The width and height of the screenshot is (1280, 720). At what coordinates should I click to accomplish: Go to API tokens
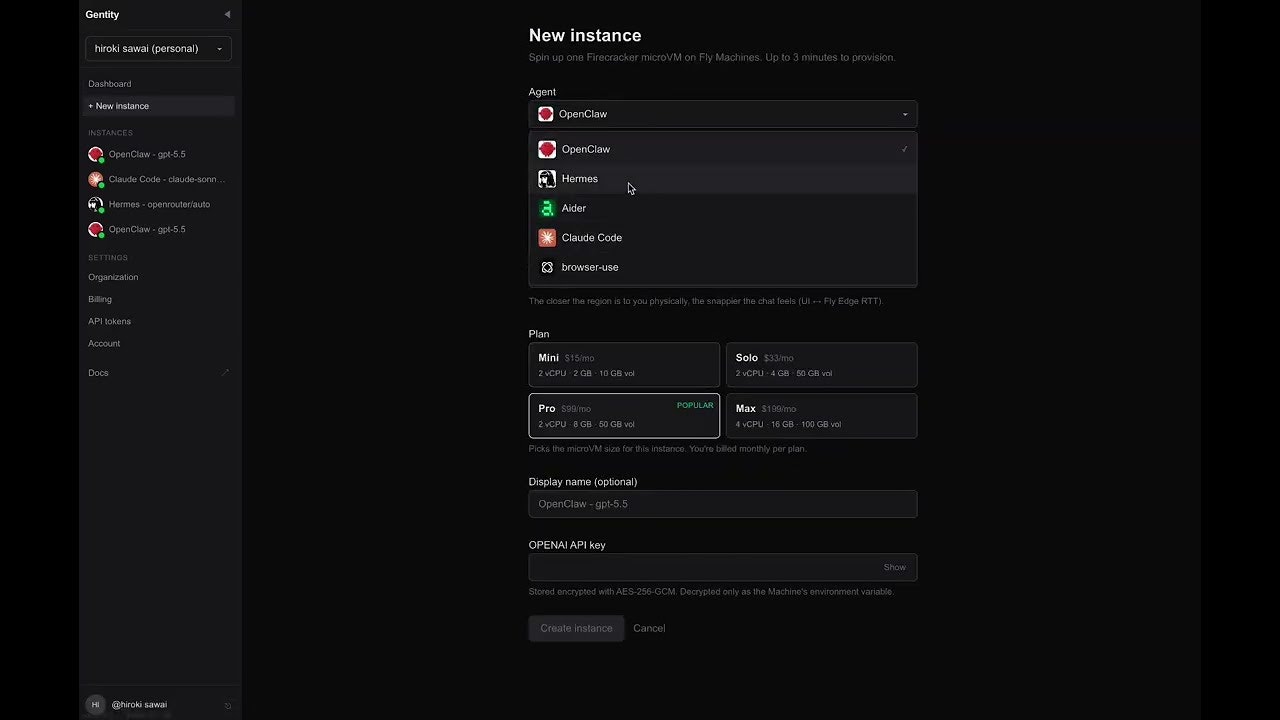pyautogui.click(x=109, y=321)
